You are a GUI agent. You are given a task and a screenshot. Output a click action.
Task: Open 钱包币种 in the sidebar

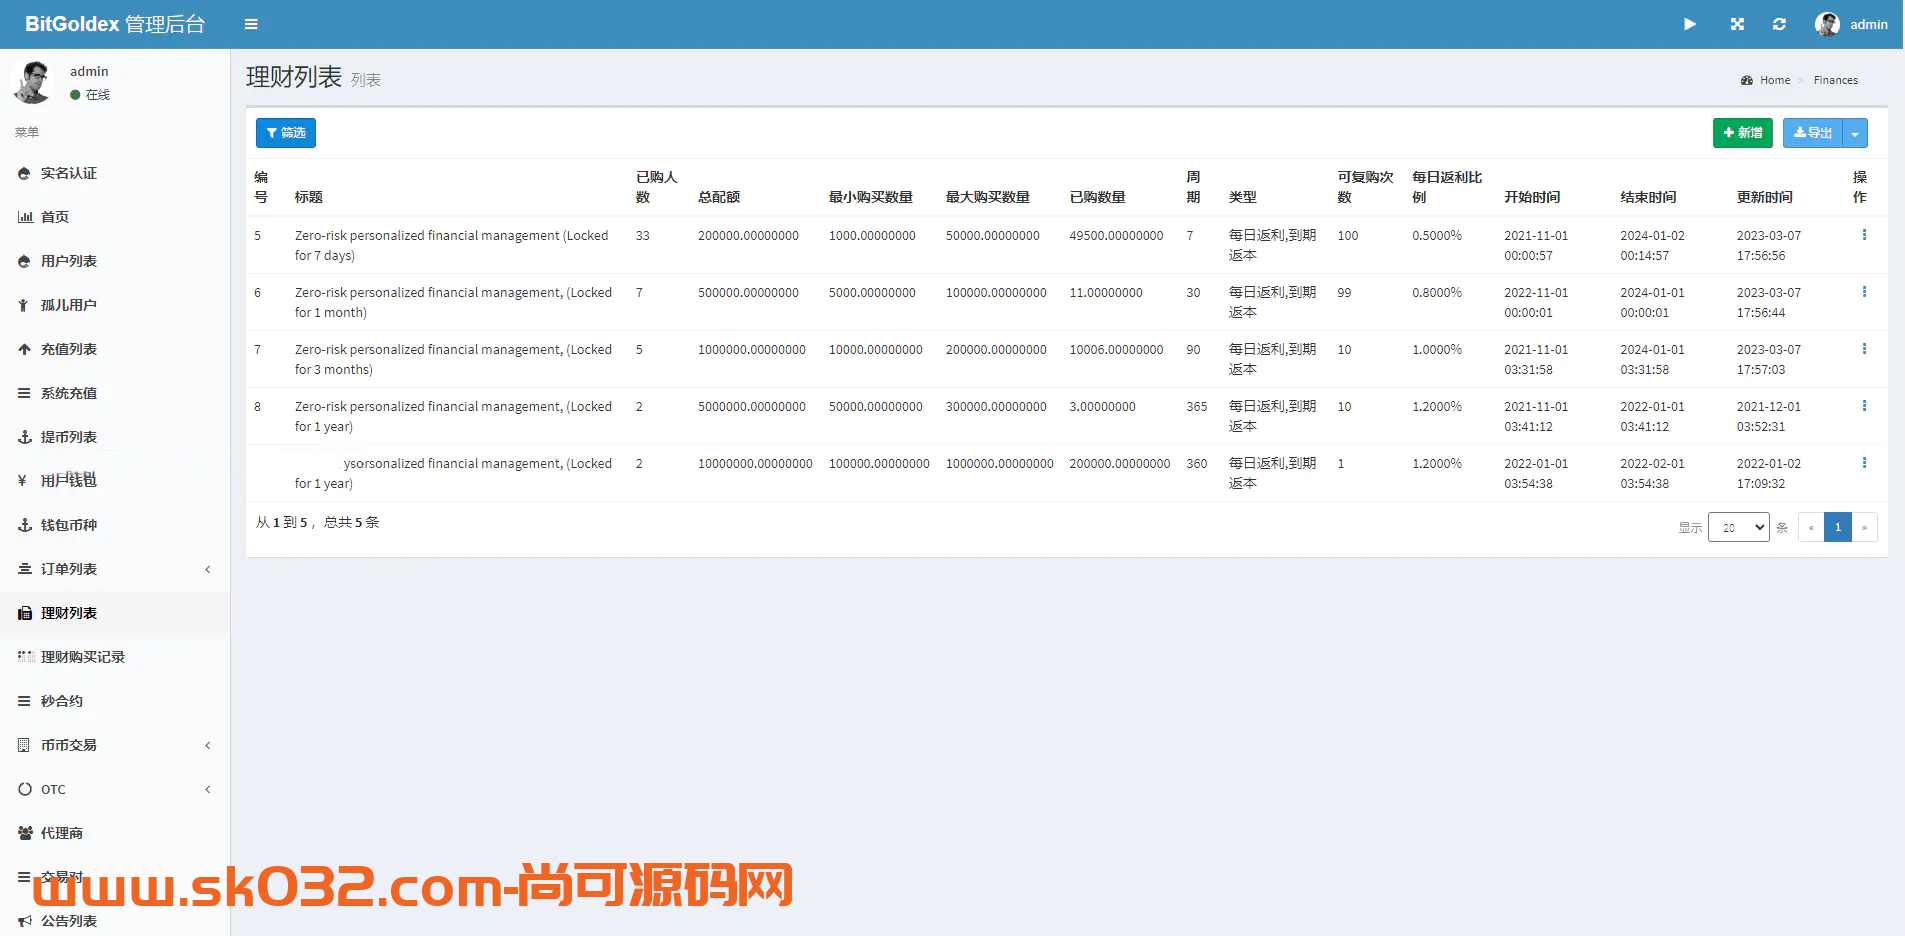point(115,525)
